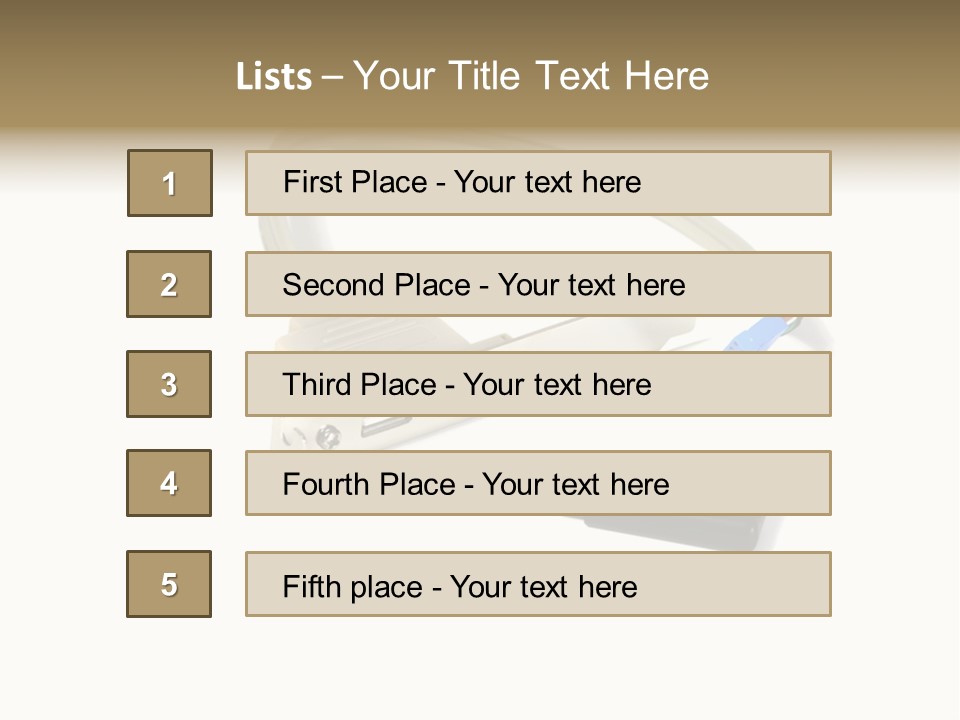Screen dimensions: 960x720
Task: Click the empty area below the fifth item
Action: tap(480, 665)
